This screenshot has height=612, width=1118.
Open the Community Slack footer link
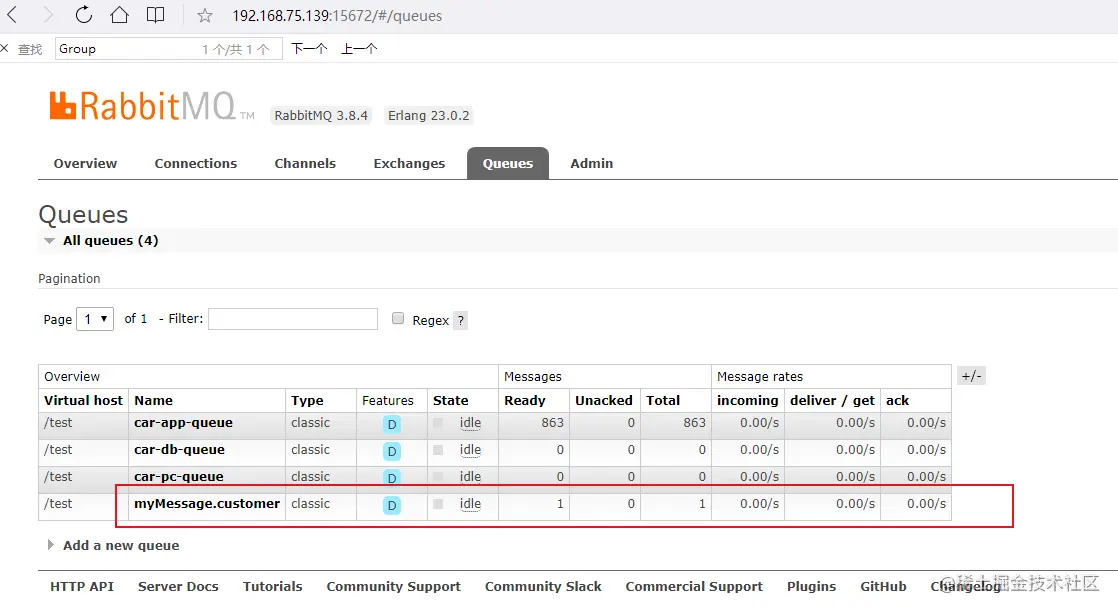tap(543, 586)
